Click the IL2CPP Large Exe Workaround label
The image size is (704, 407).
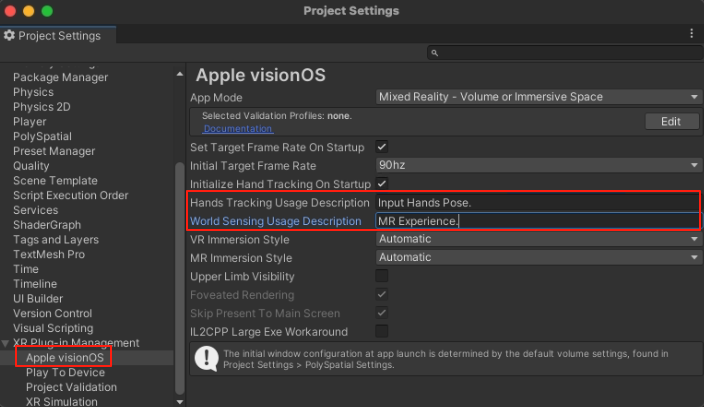click(x=269, y=332)
